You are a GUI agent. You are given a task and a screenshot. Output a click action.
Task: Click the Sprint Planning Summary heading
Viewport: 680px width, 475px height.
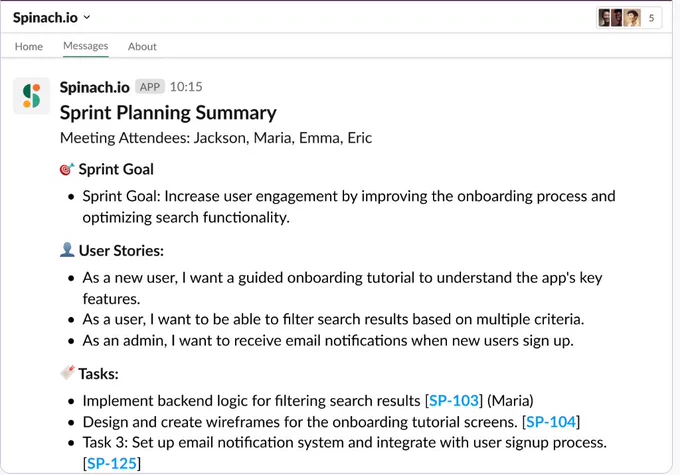168,113
